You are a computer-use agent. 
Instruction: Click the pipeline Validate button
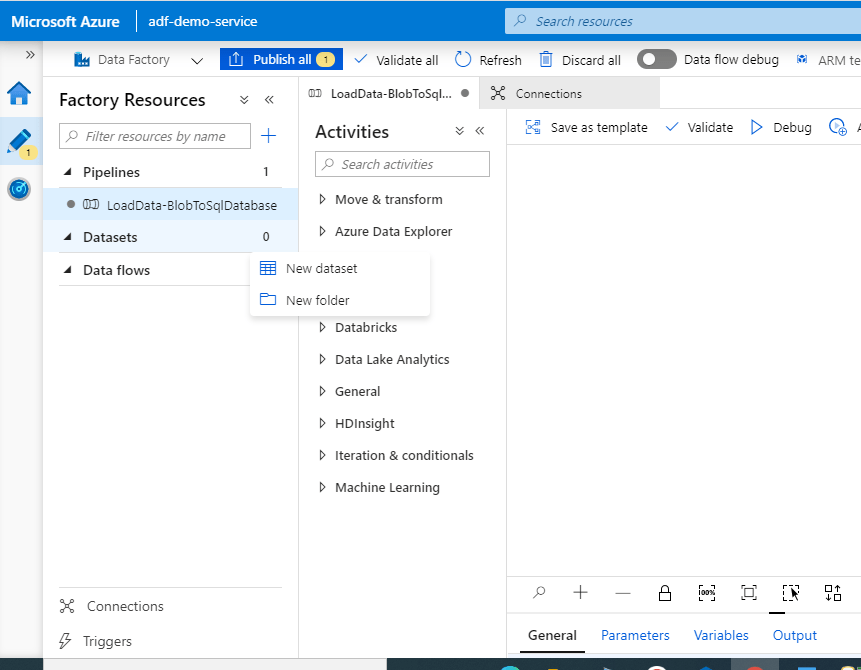point(699,127)
